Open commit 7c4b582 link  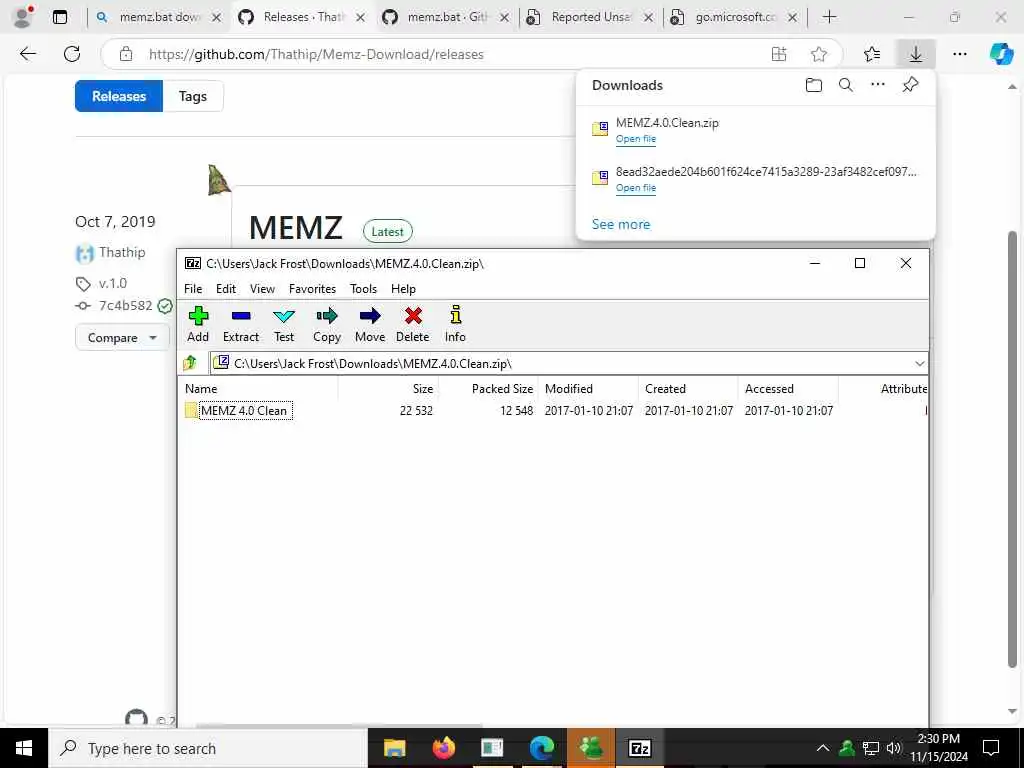(x=125, y=305)
